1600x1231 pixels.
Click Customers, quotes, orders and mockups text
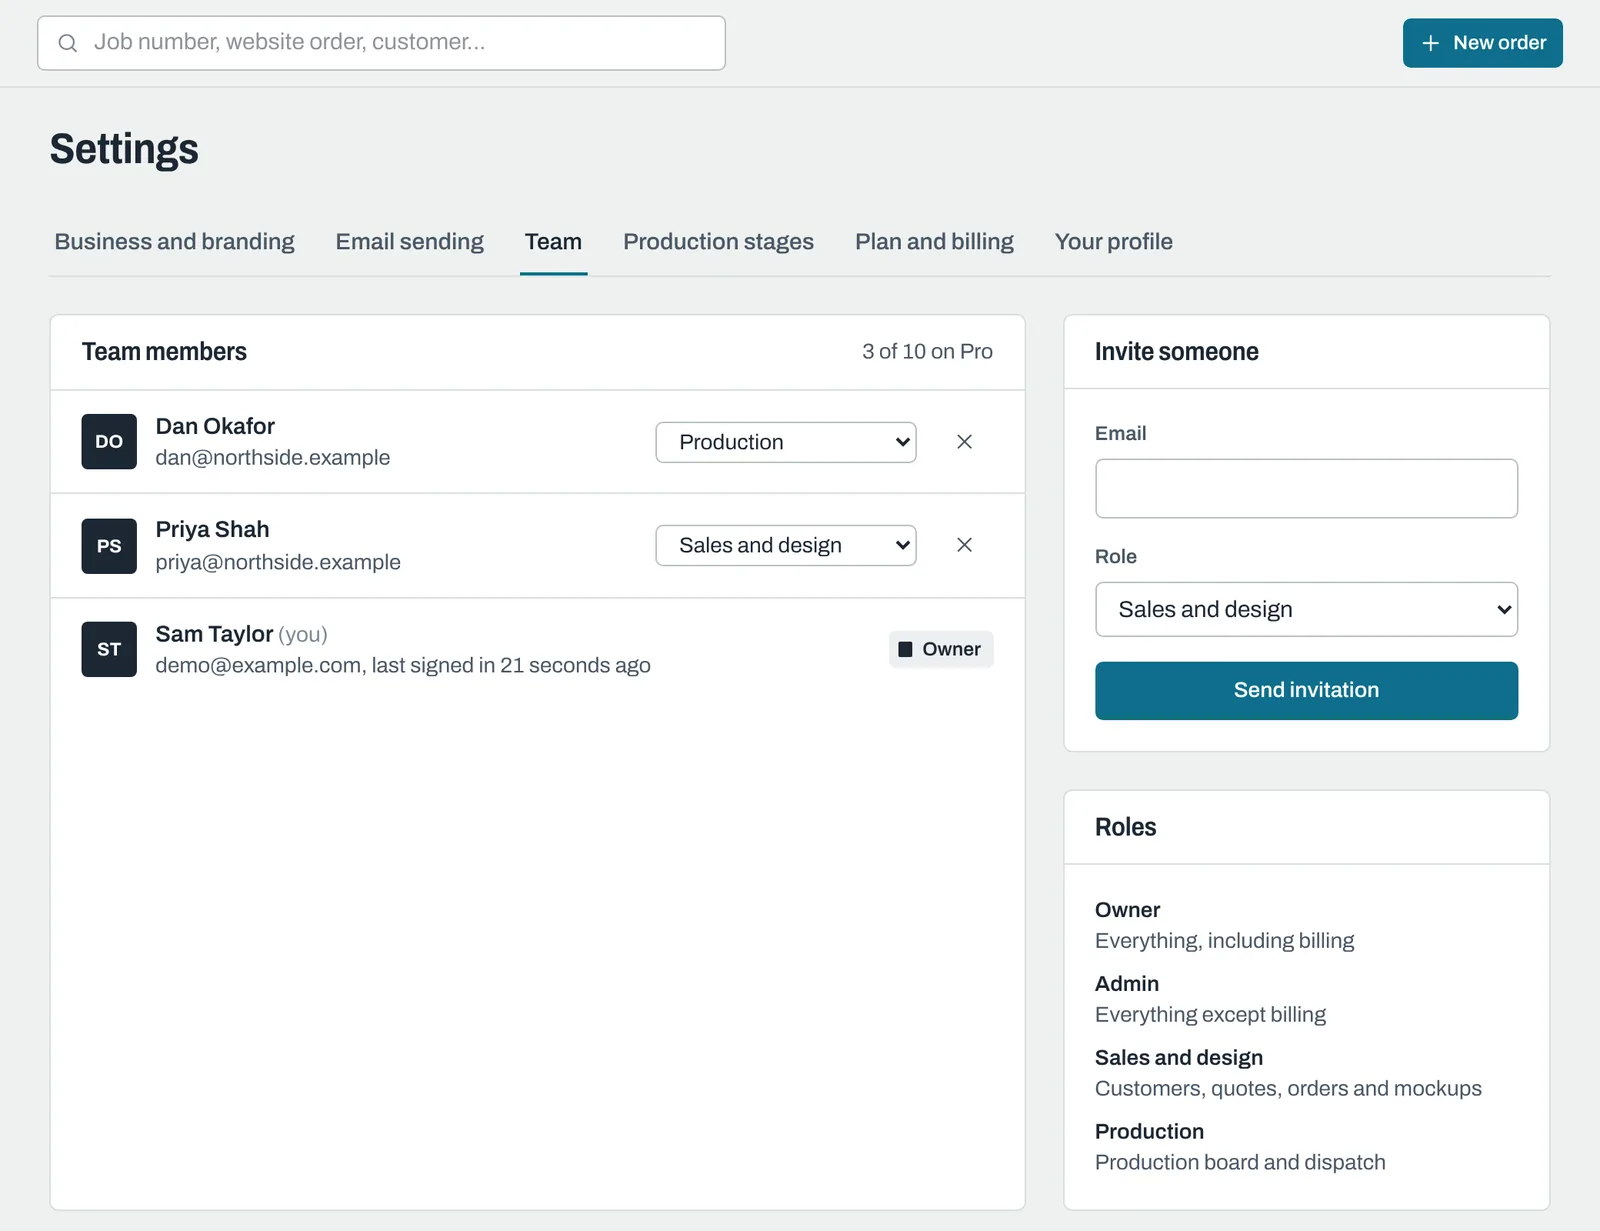click(x=1288, y=1089)
